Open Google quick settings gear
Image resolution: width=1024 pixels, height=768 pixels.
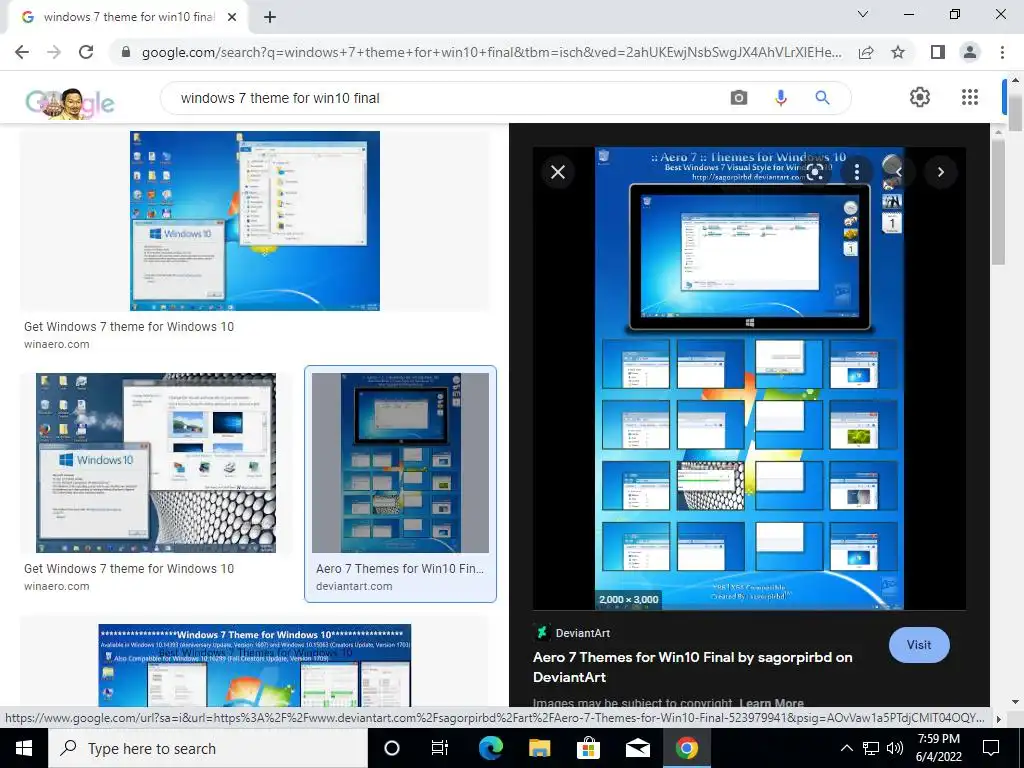[920, 97]
